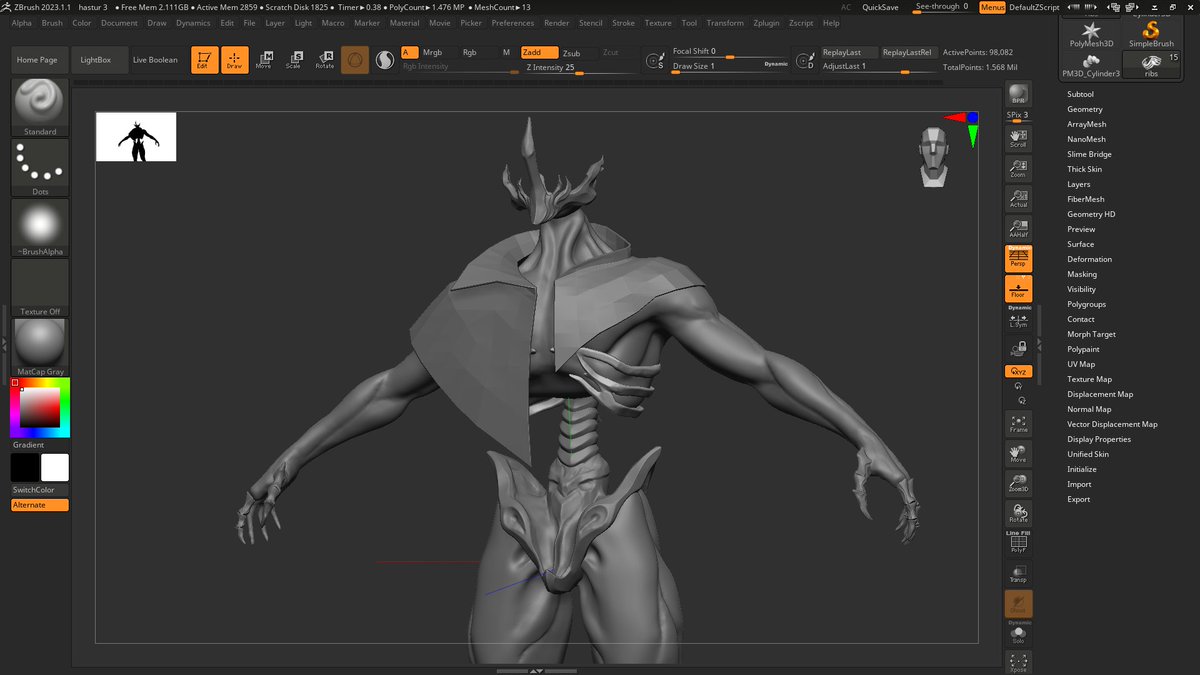Viewport: 1200px width, 675px height.
Task: Click the Frame mesh icon
Action: [1018, 423]
